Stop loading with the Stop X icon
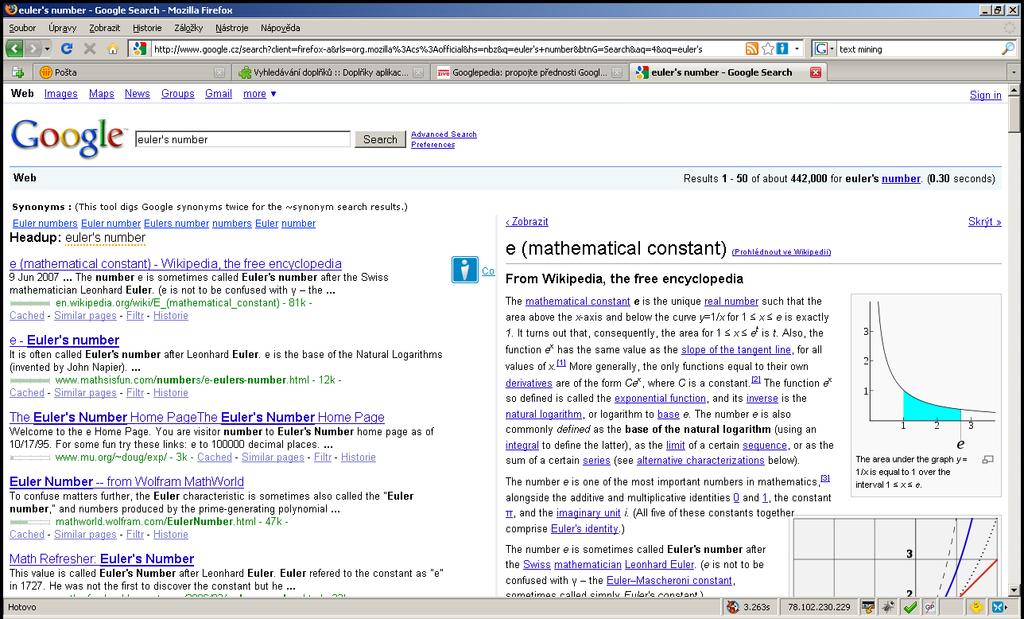This screenshot has height=619, width=1024. click(x=90, y=49)
